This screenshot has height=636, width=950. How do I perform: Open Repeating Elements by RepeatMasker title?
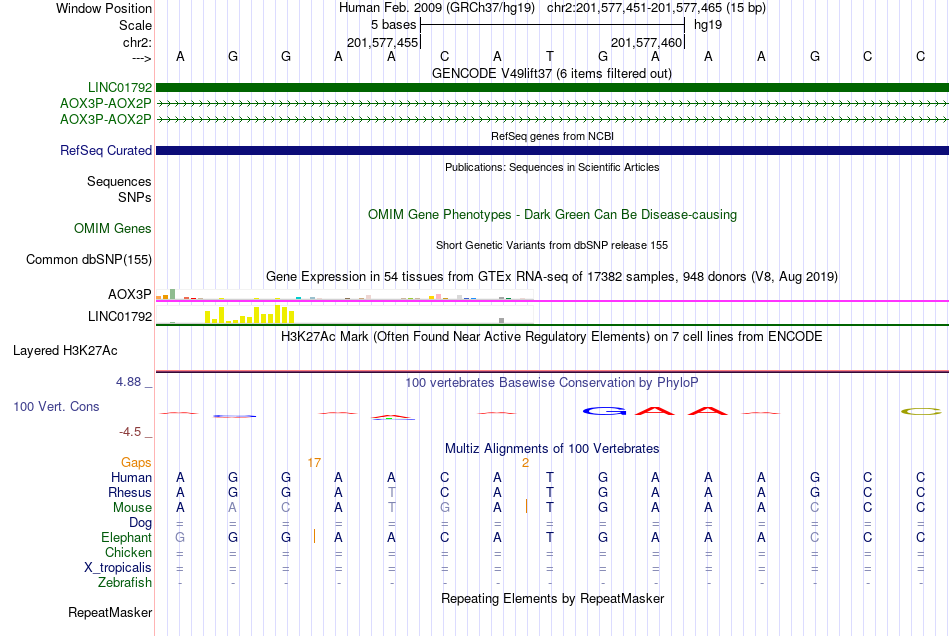pos(552,599)
